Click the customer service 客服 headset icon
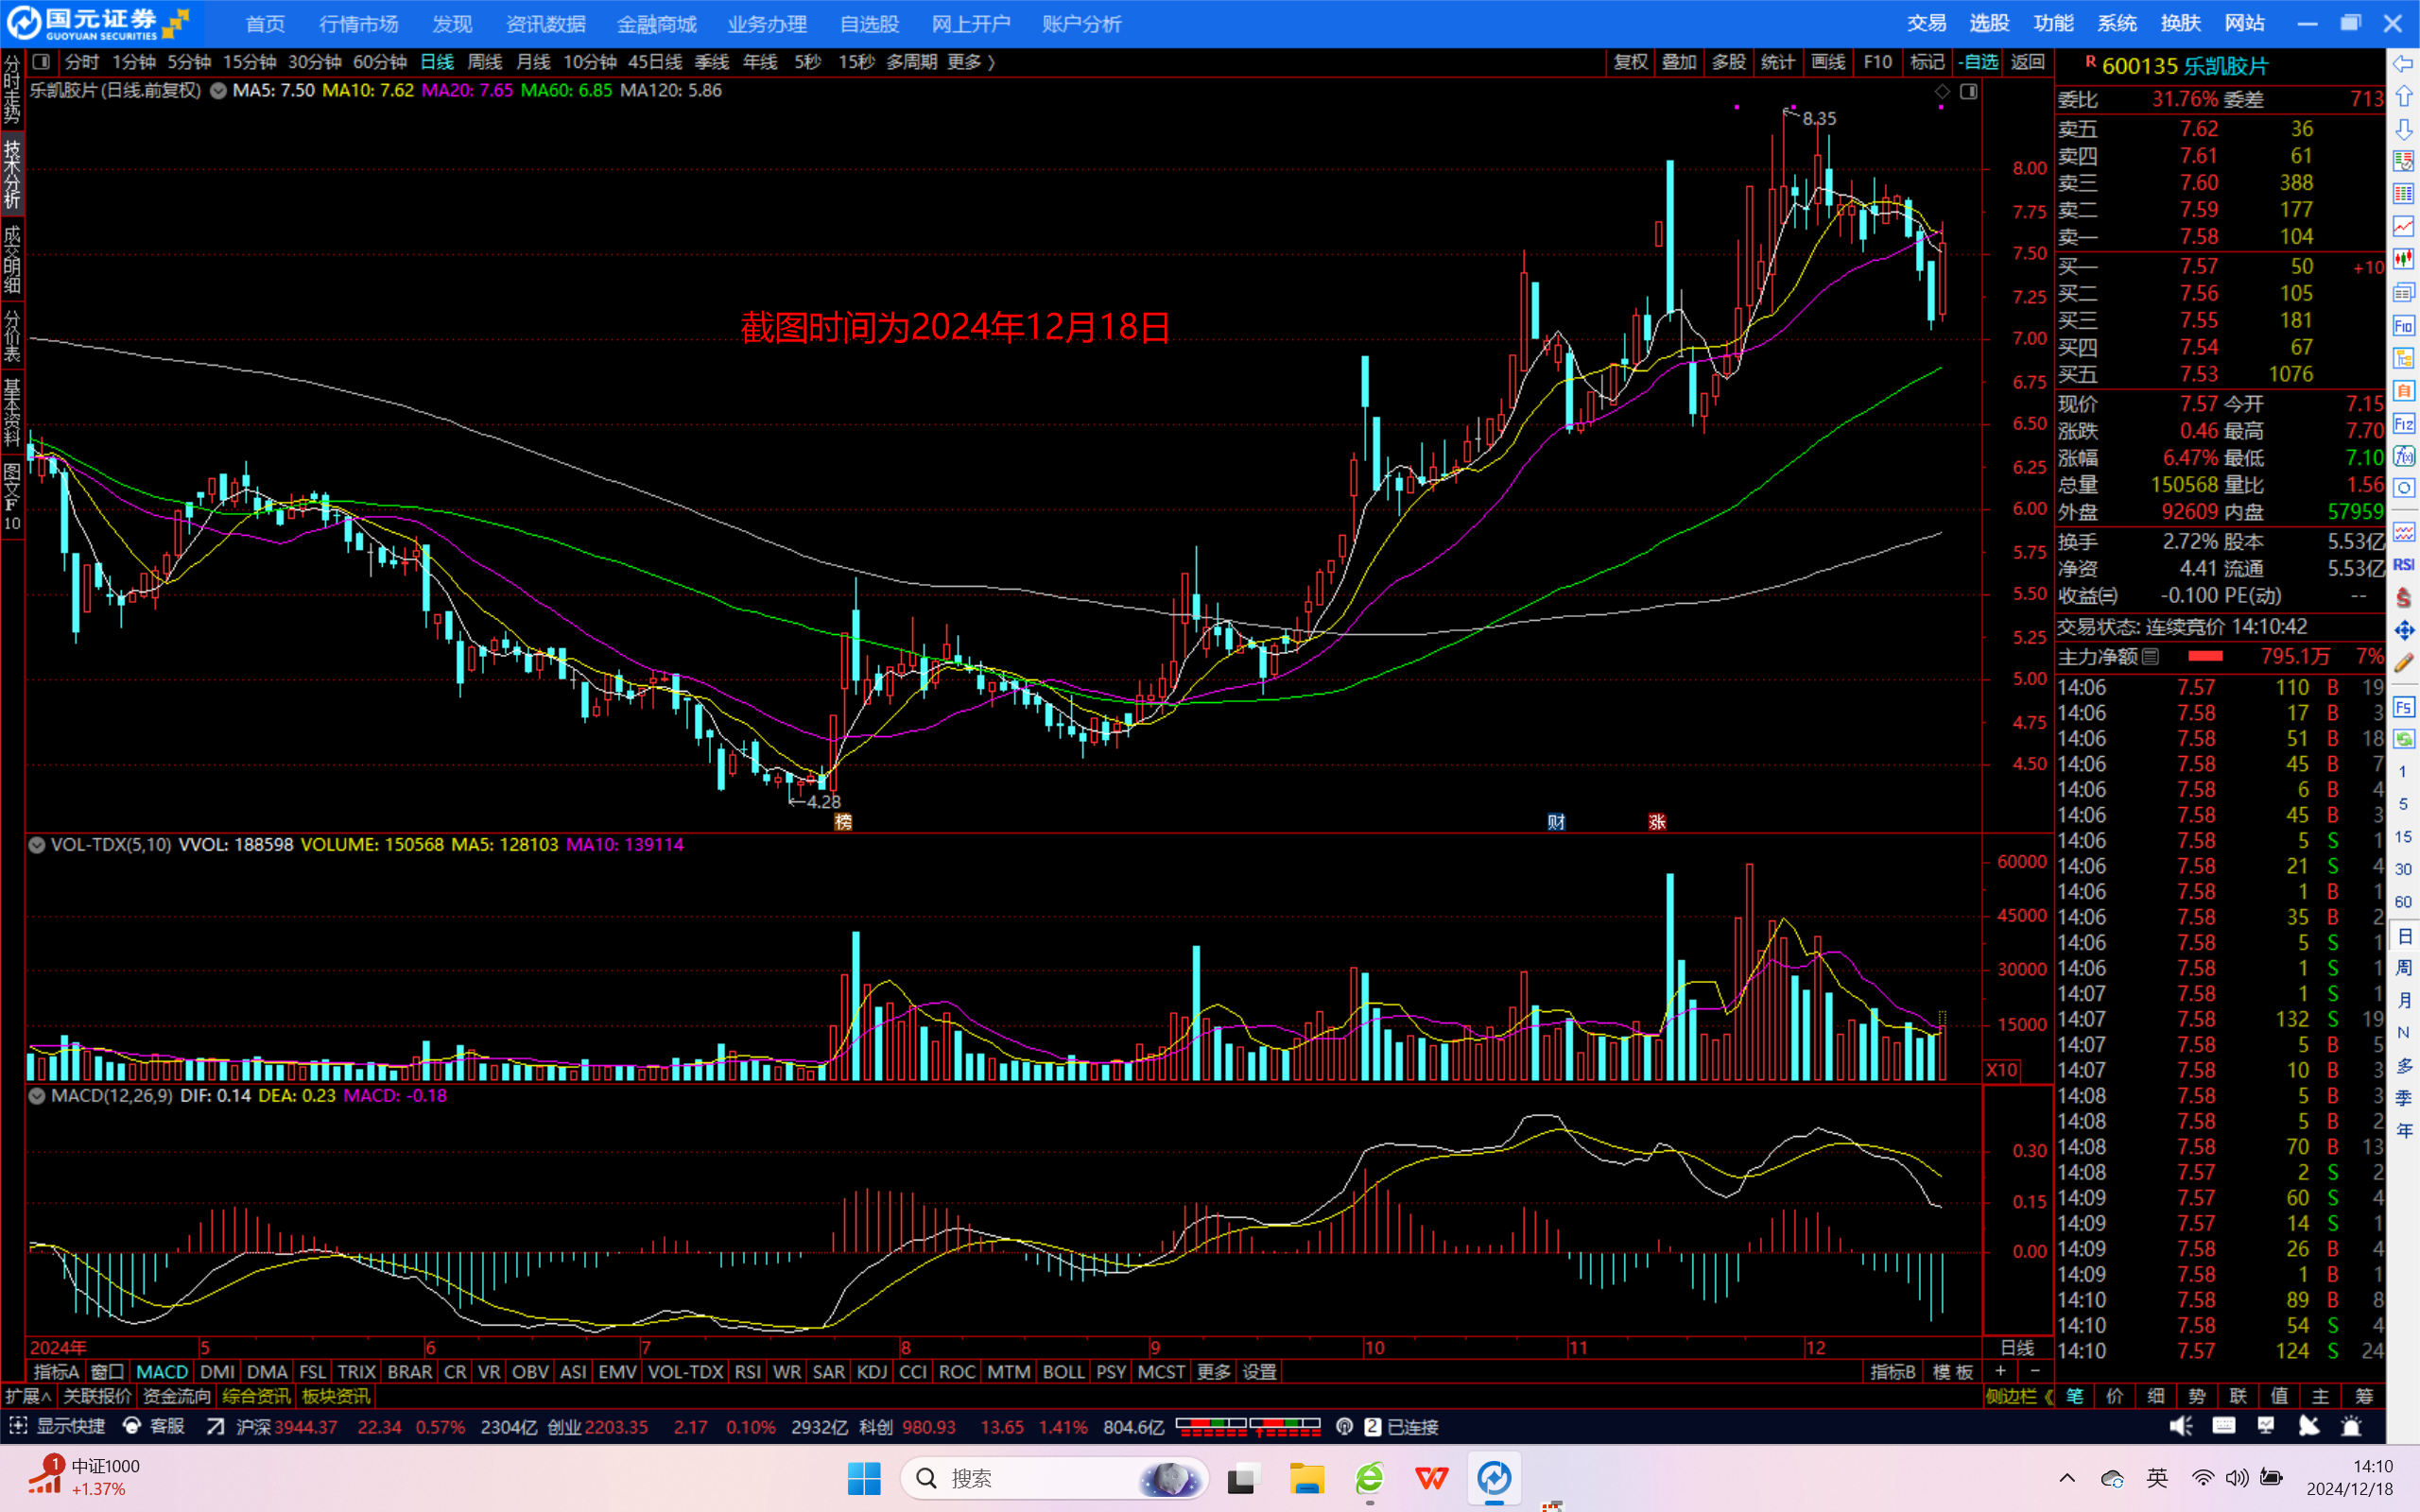Image resolution: width=2420 pixels, height=1512 pixels. [x=131, y=1426]
